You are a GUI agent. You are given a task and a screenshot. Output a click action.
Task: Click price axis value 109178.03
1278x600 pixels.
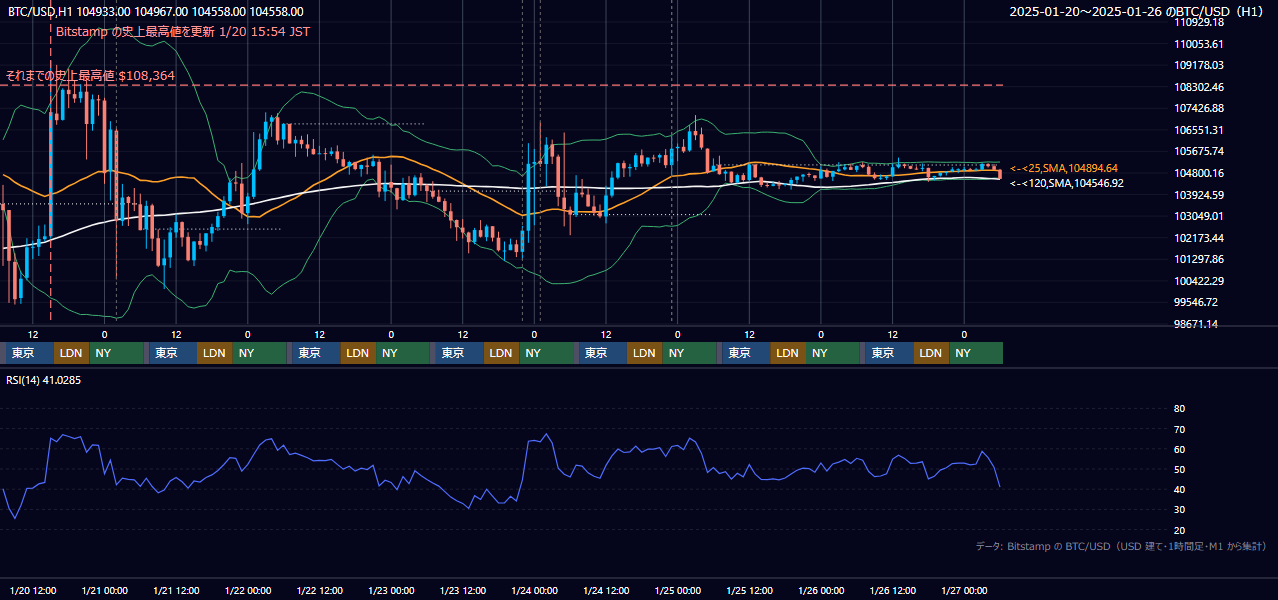(x=1198, y=65)
